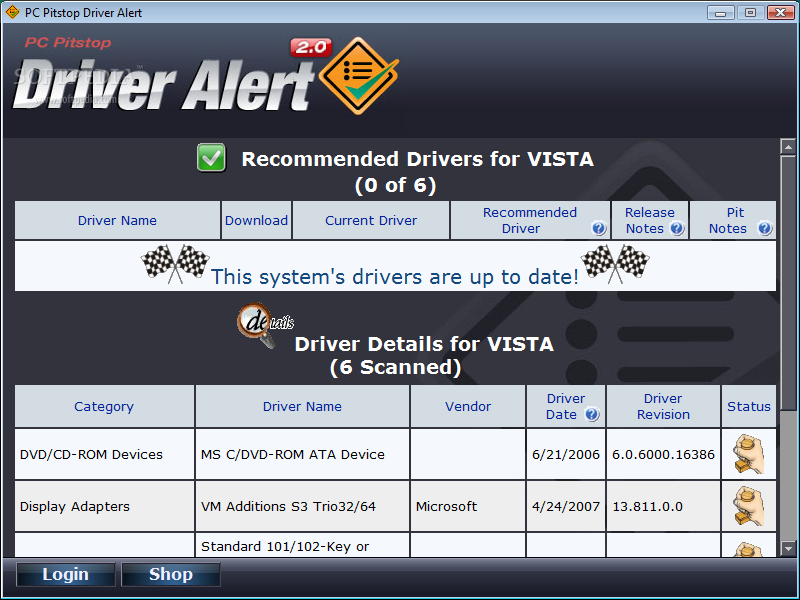Maximize the Driver Alert window

click(x=750, y=12)
